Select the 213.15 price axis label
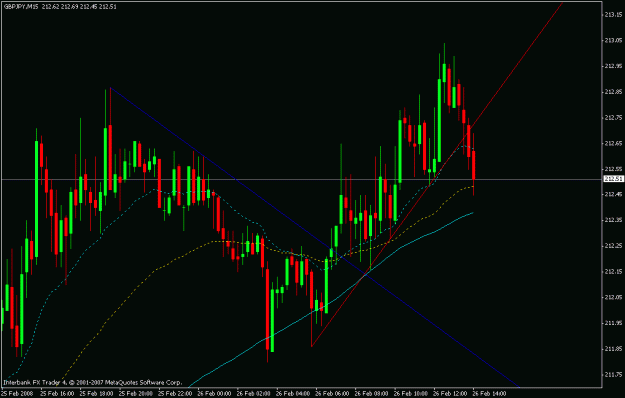The image size is (625, 398). click(614, 15)
